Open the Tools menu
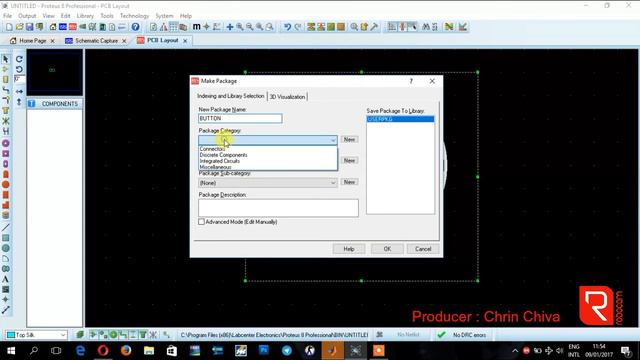 pyautogui.click(x=107, y=16)
